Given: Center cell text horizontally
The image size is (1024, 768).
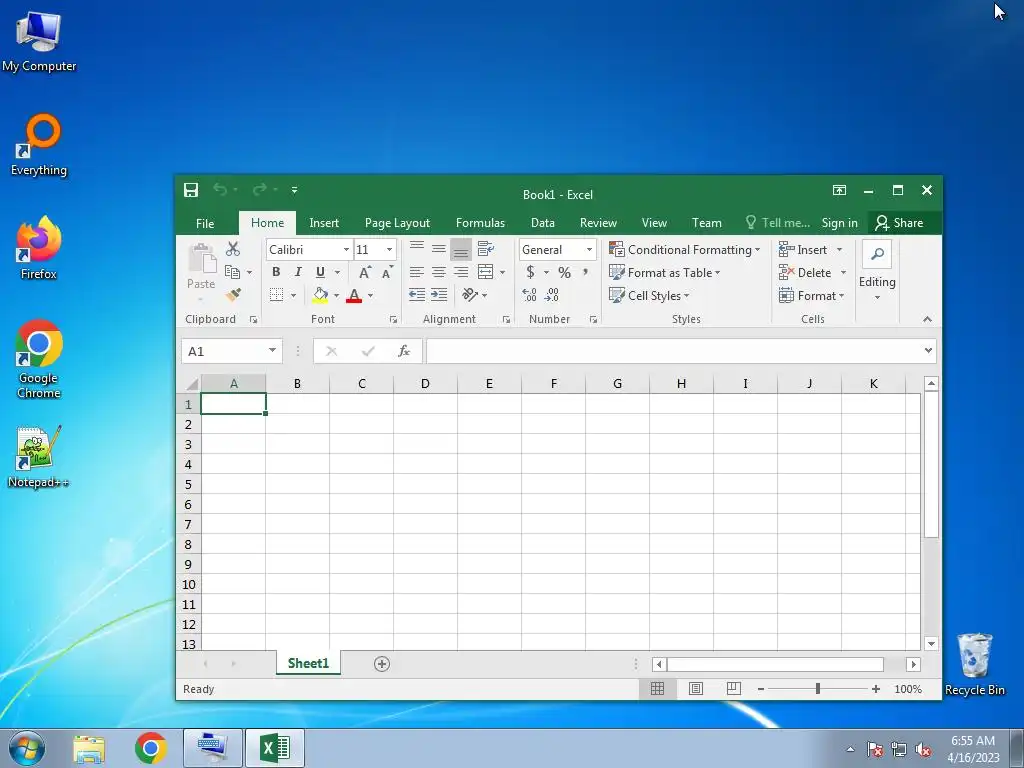Looking at the screenshot, I should coord(439,272).
